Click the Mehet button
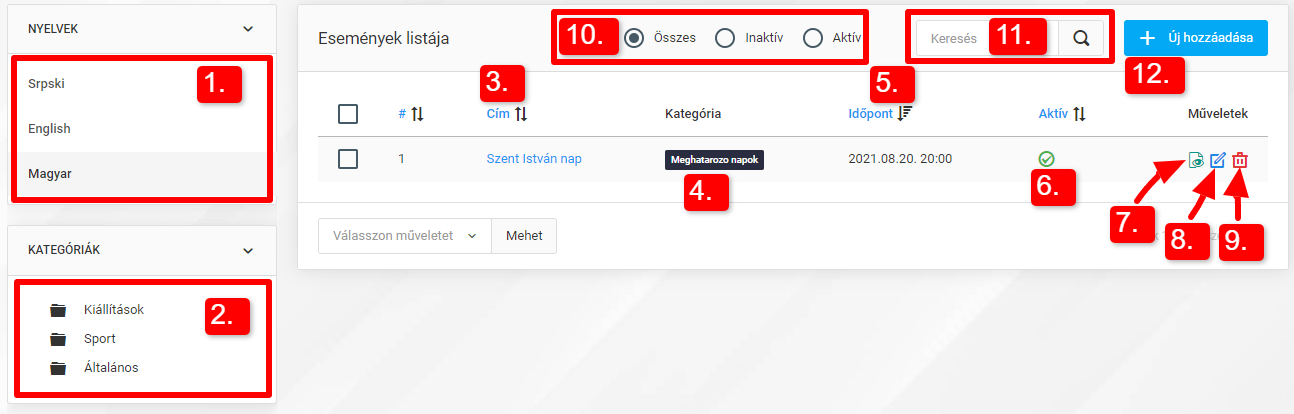Viewport: 1294px width, 414px height. pos(524,236)
